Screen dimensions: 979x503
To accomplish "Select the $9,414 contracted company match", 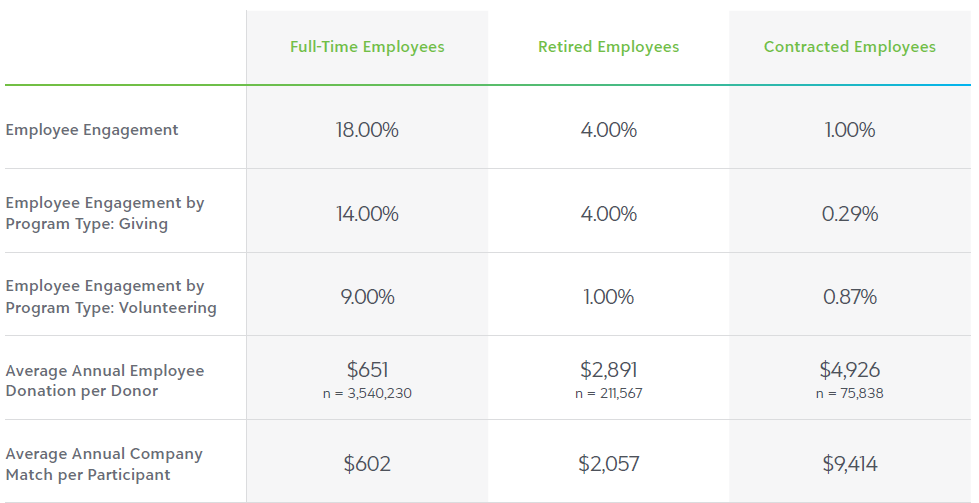I will (850, 464).
